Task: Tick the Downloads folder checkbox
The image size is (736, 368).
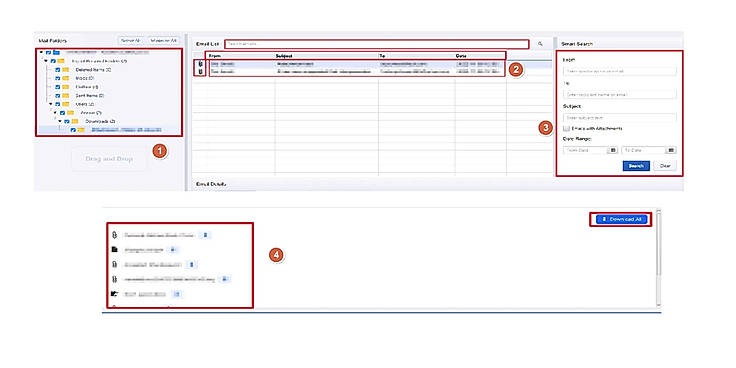Action: pyautogui.click(x=67, y=121)
